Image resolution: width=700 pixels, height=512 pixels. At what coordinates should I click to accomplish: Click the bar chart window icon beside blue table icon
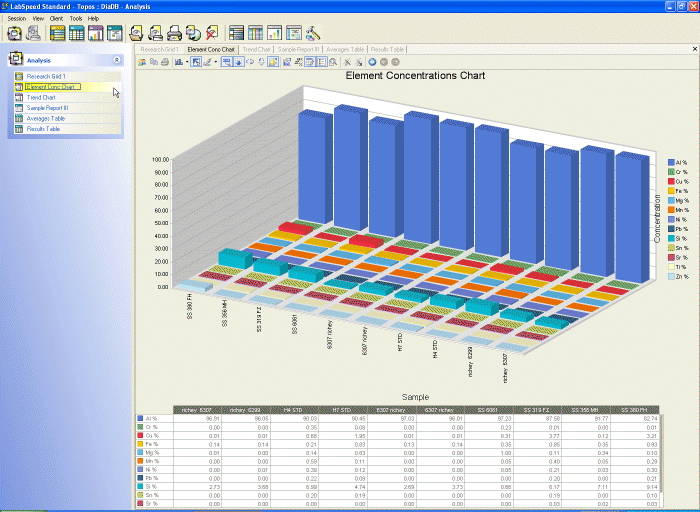tap(96, 33)
